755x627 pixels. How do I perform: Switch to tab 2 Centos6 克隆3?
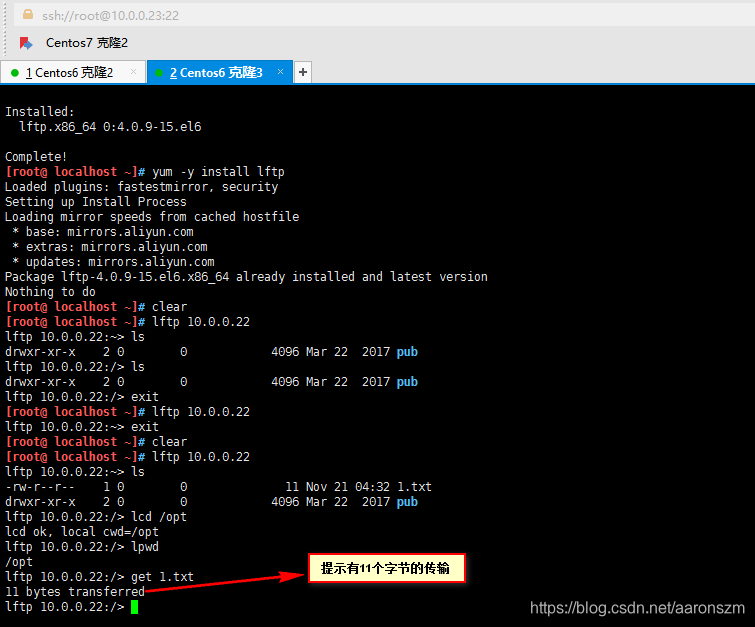pos(220,72)
